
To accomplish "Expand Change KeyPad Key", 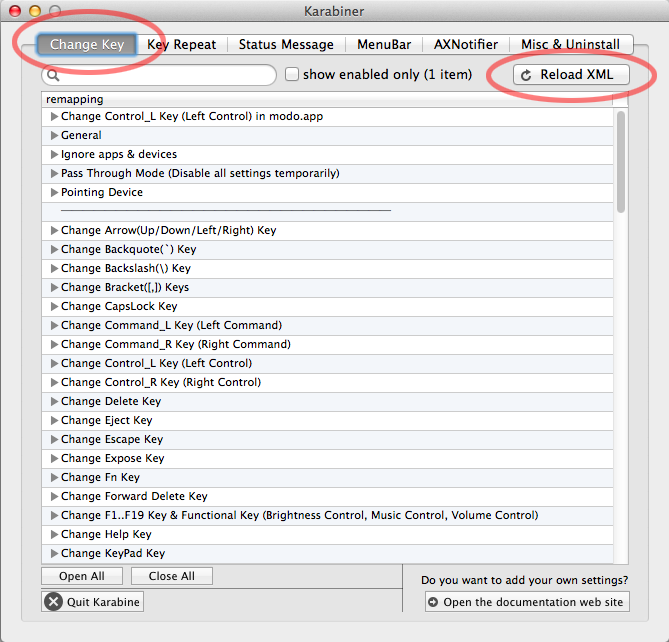I will 54,553.
